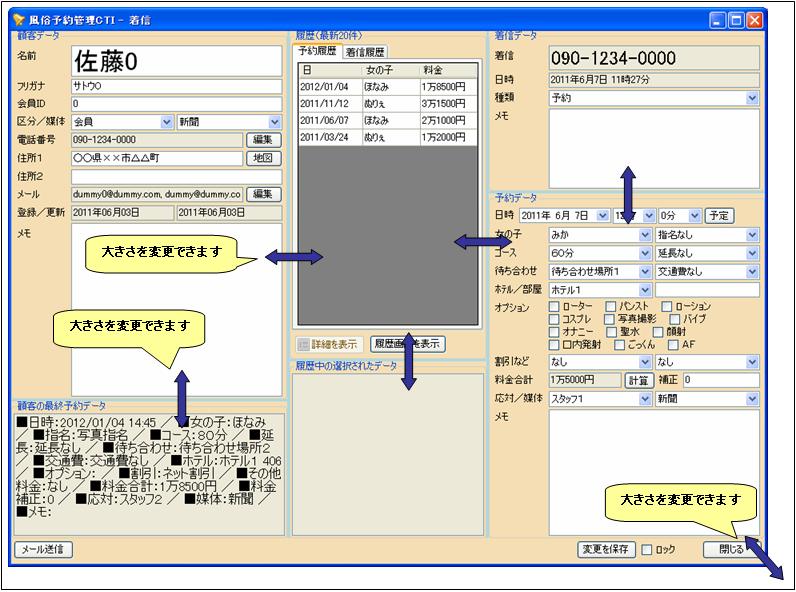Click the 地図 button beside 住所1

click(x=263, y=158)
